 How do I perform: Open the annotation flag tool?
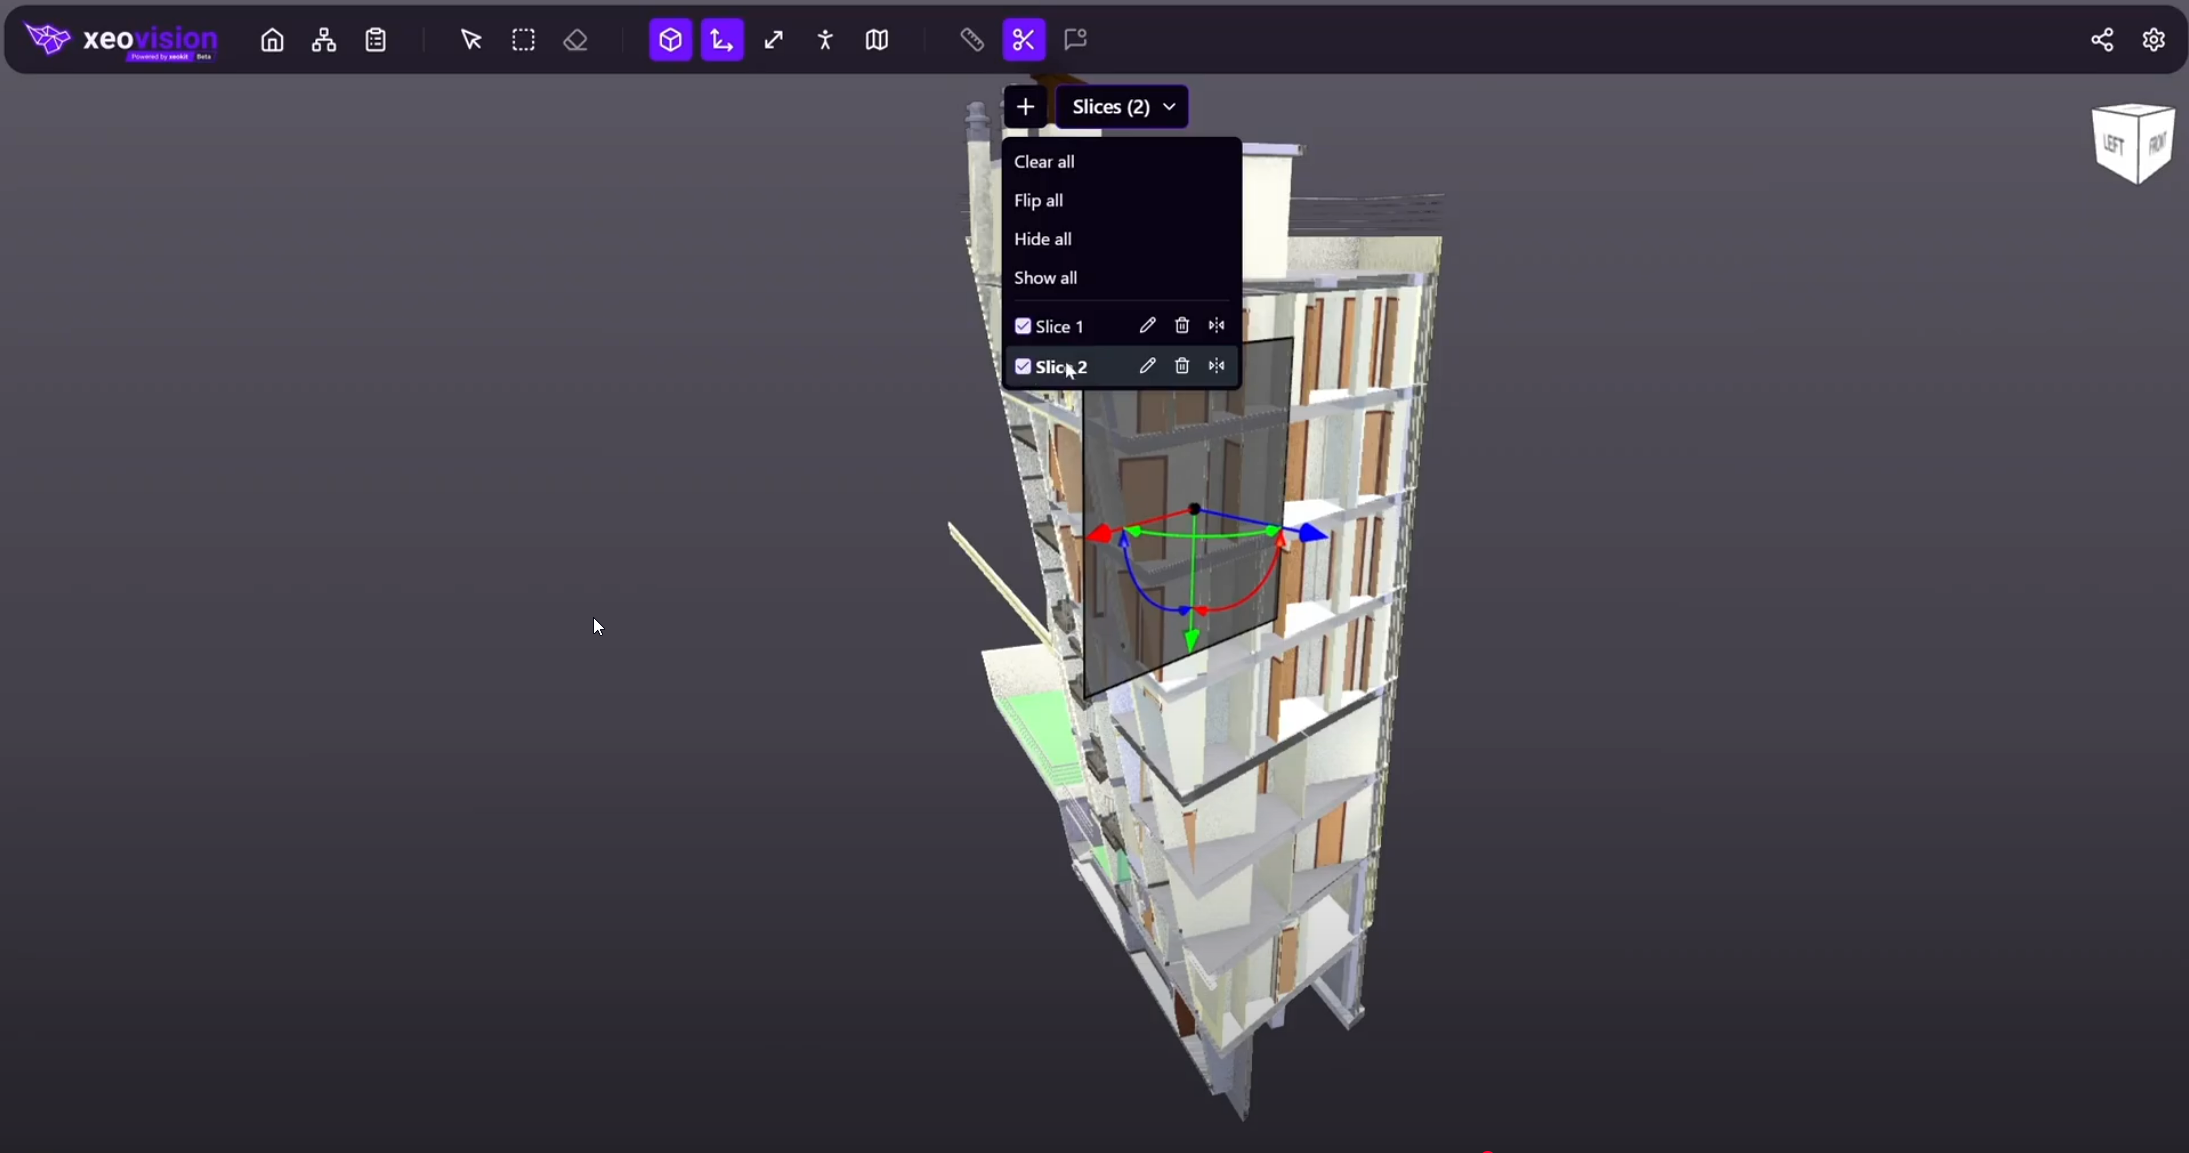coord(1076,40)
